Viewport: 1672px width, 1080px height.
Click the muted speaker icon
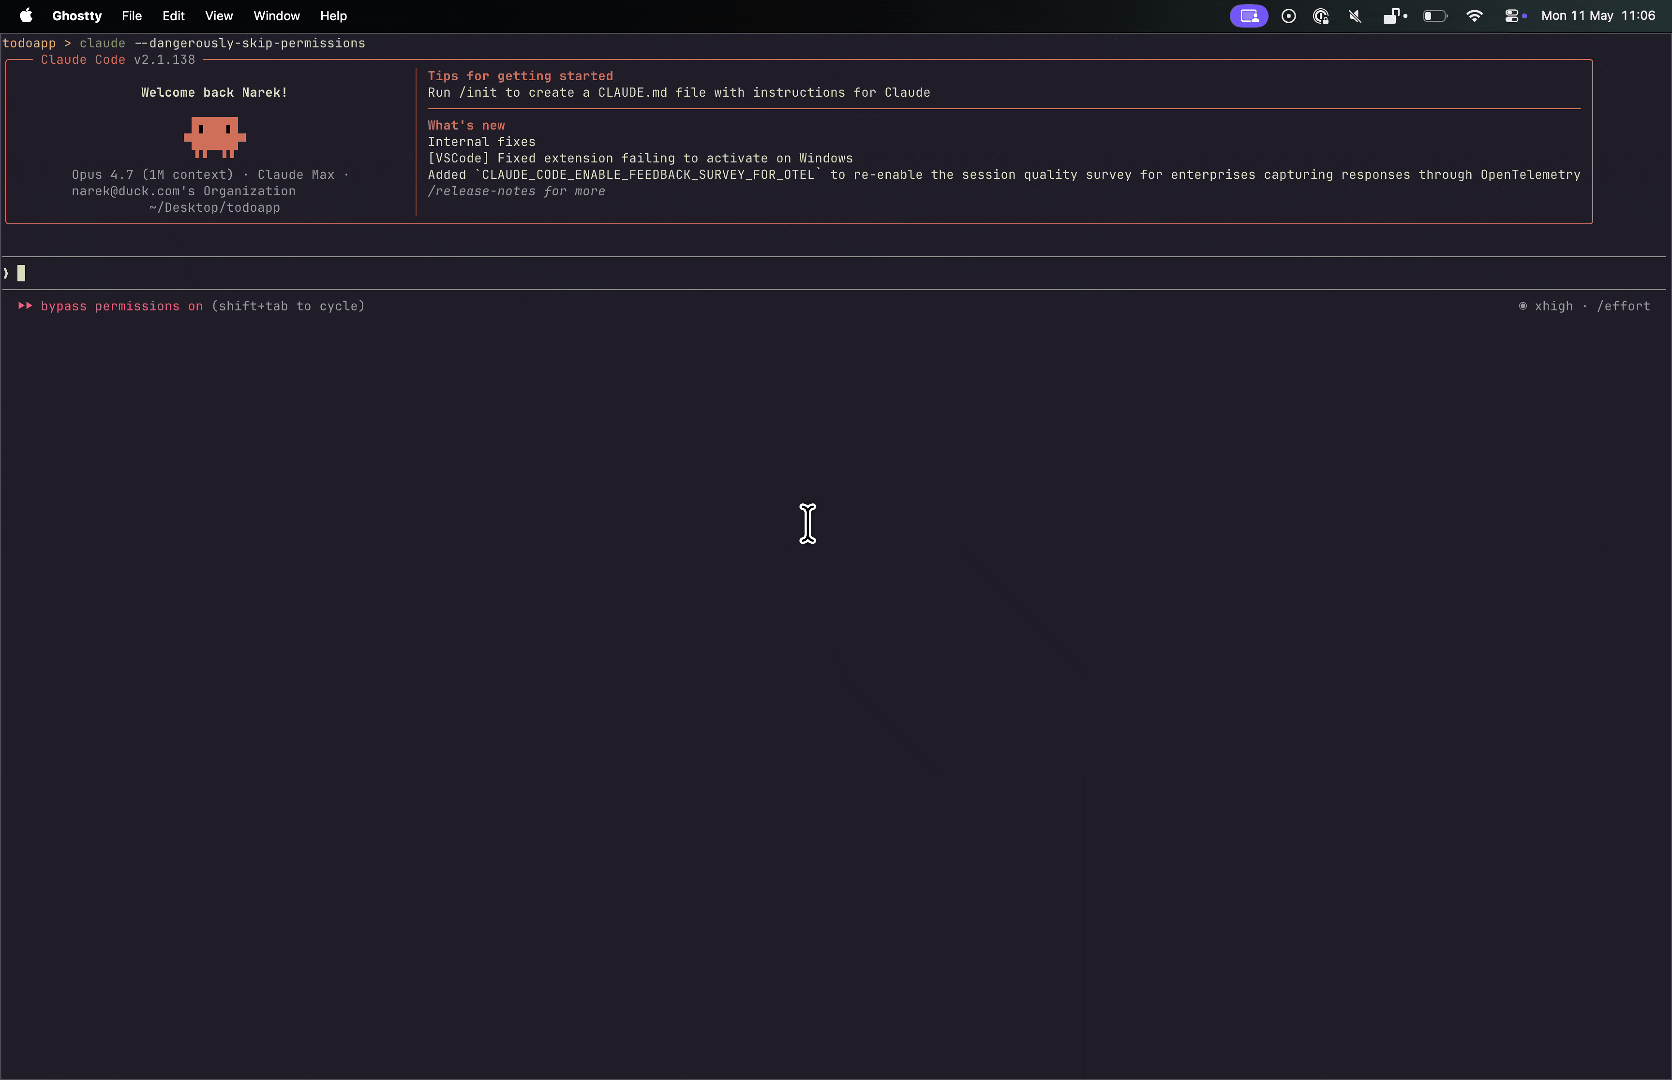pos(1355,16)
